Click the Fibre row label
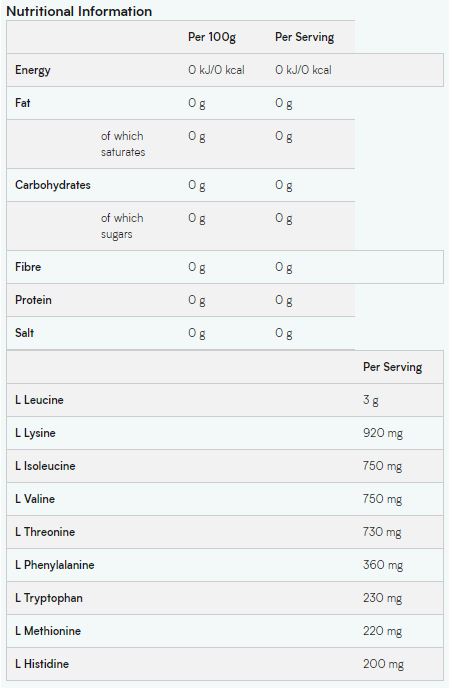Viewport: 452px width, 688px height. coord(28,267)
